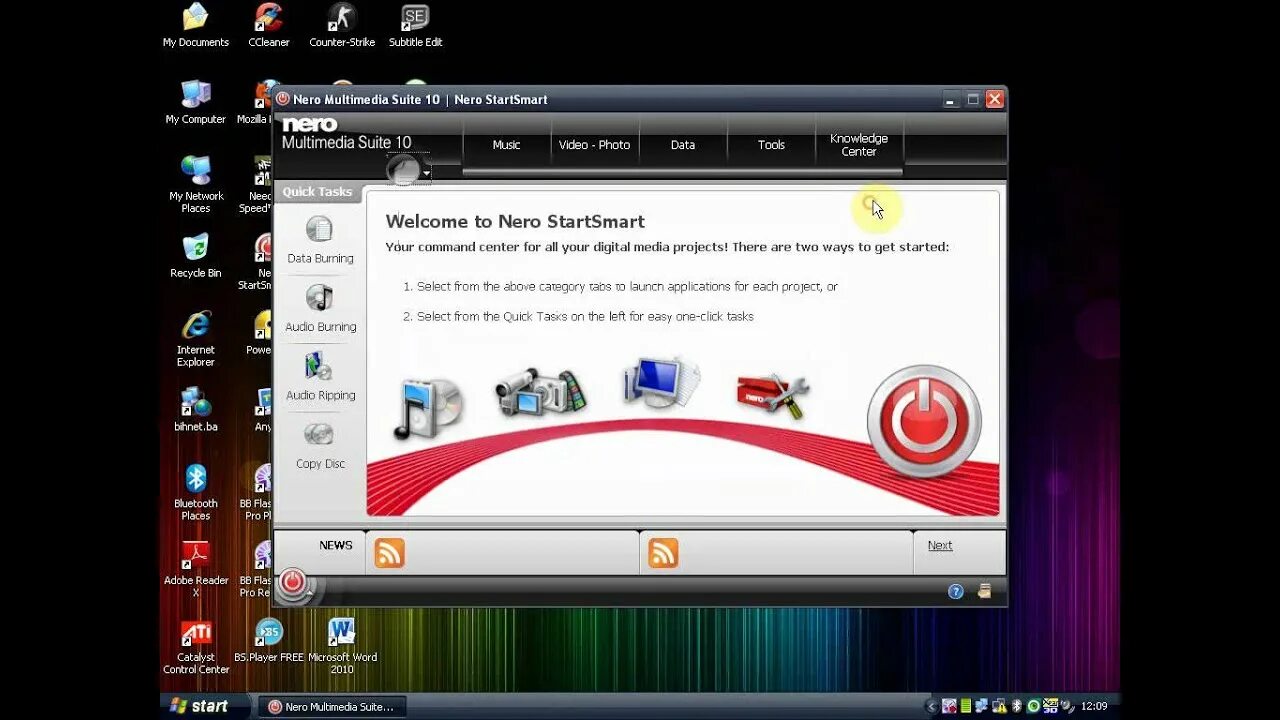
Task: Select My Computer desktop icon
Action: [196, 103]
